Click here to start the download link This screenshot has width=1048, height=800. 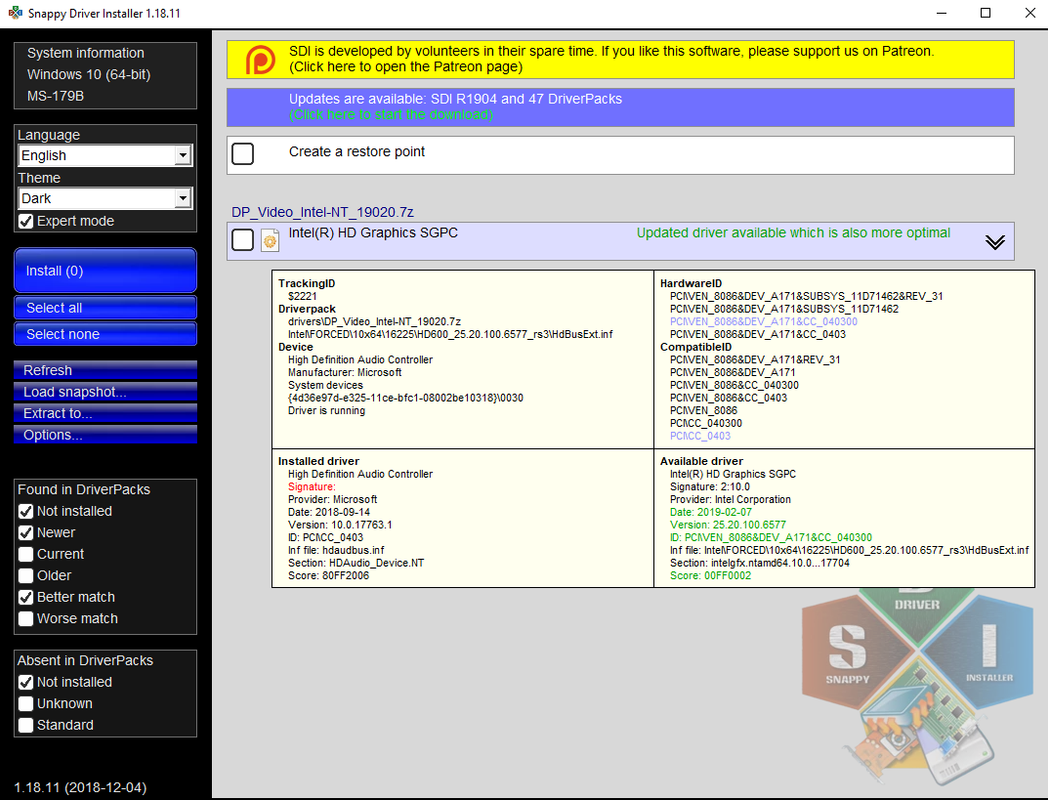pos(391,114)
